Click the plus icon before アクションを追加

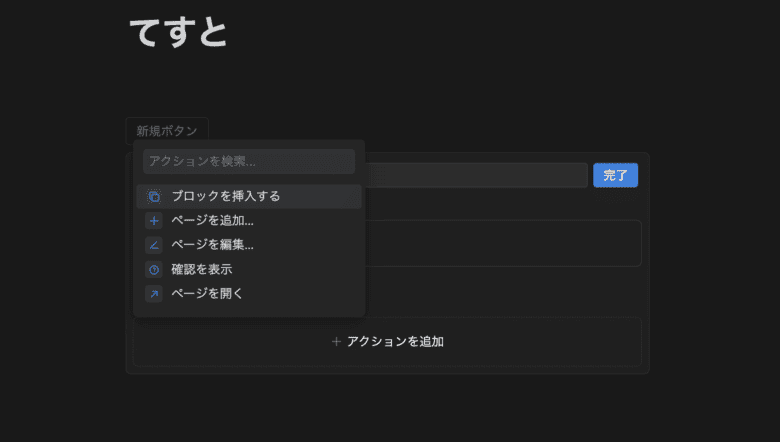tap(336, 341)
